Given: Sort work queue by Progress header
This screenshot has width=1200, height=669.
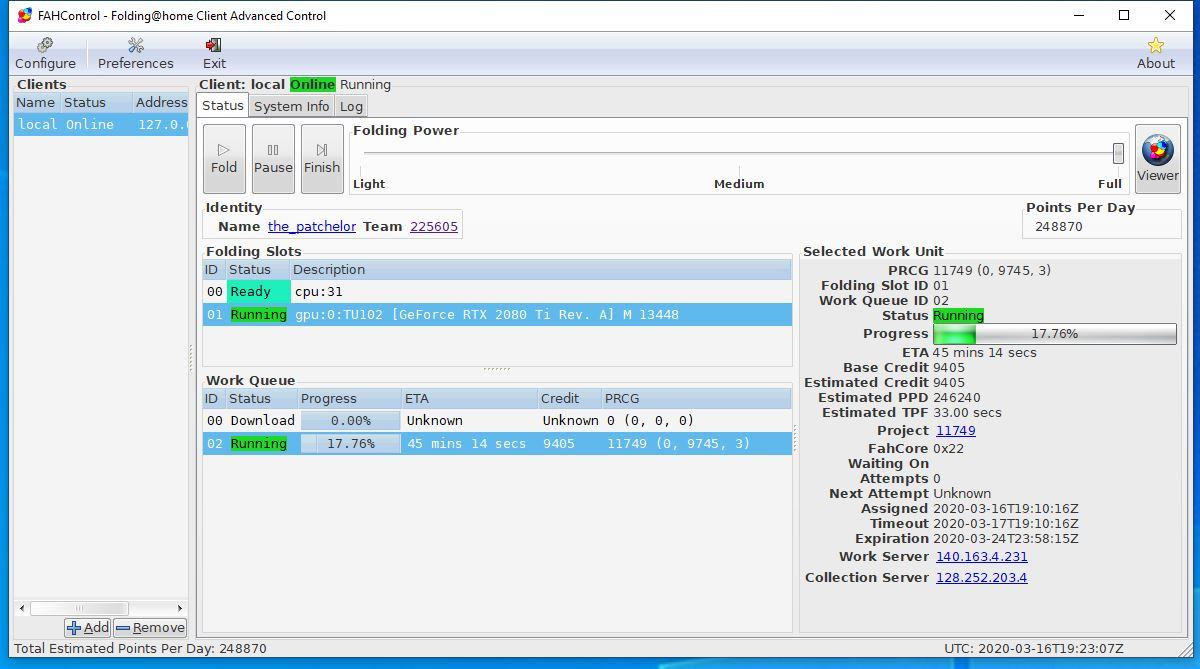Looking at the screenshot, I should point(348,398).
